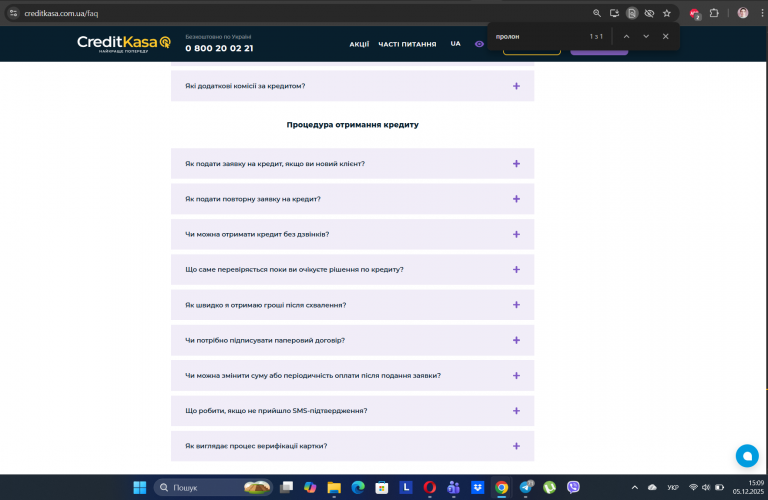Click the taskbar search box

click(213, 487)
